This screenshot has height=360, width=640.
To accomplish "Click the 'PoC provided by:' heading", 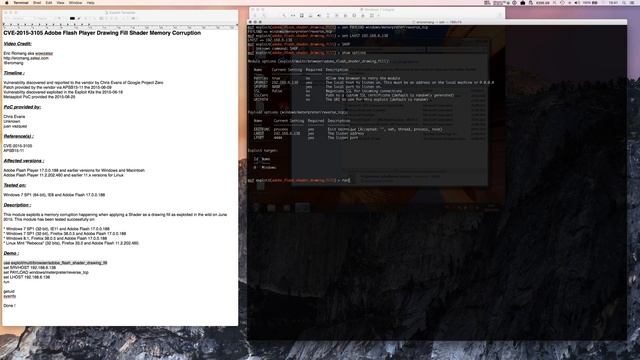I will [x=22, y=107].
